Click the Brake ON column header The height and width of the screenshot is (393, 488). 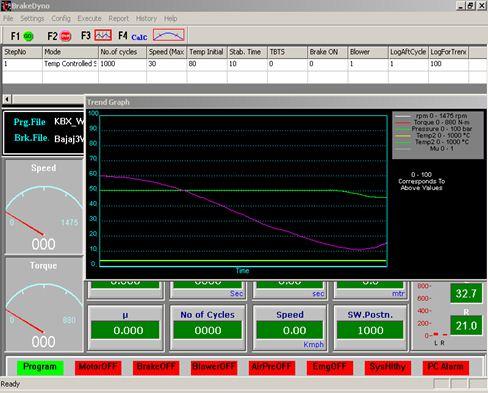(x=327, y=52)
